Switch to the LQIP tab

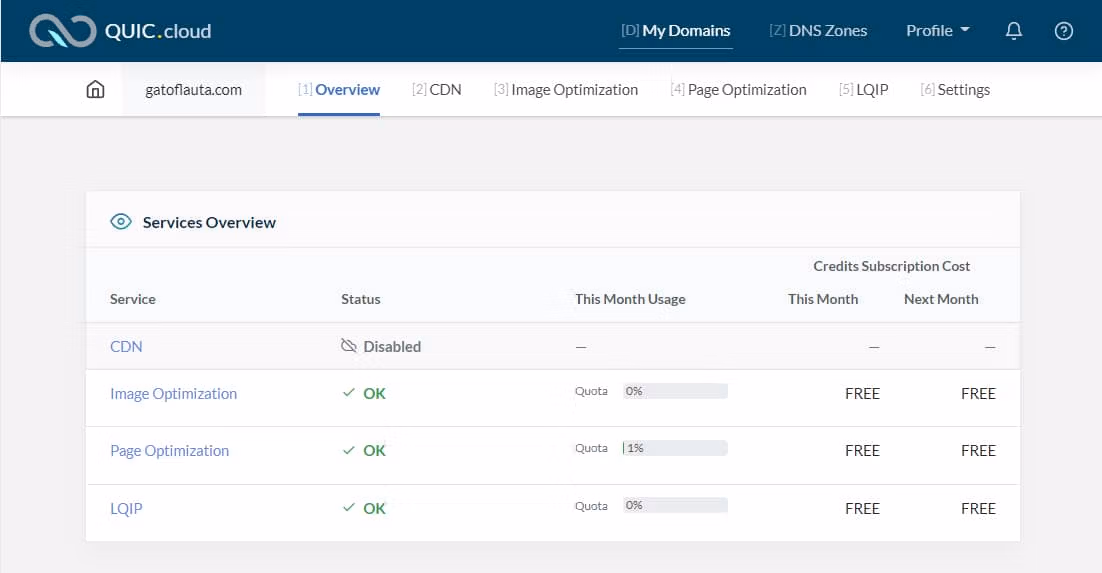pos(863,90)
